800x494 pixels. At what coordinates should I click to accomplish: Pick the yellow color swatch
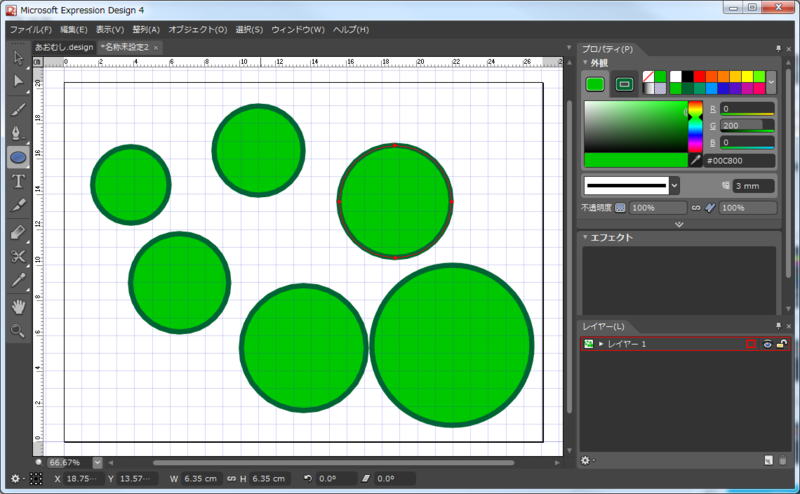pyautogui.click(x=747, y=77)
